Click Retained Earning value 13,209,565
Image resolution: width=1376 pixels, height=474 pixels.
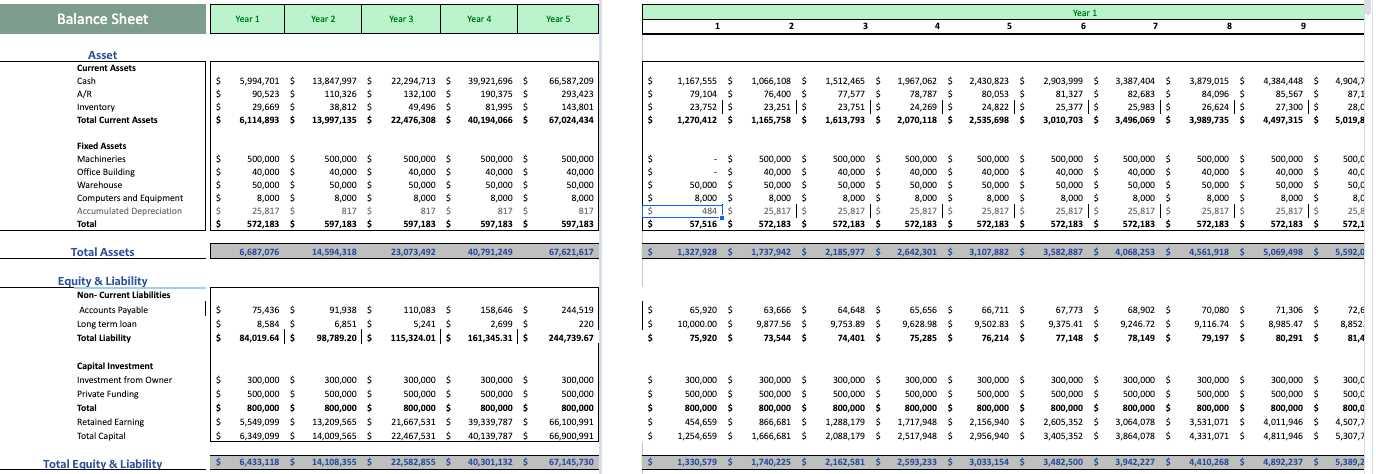338,422
